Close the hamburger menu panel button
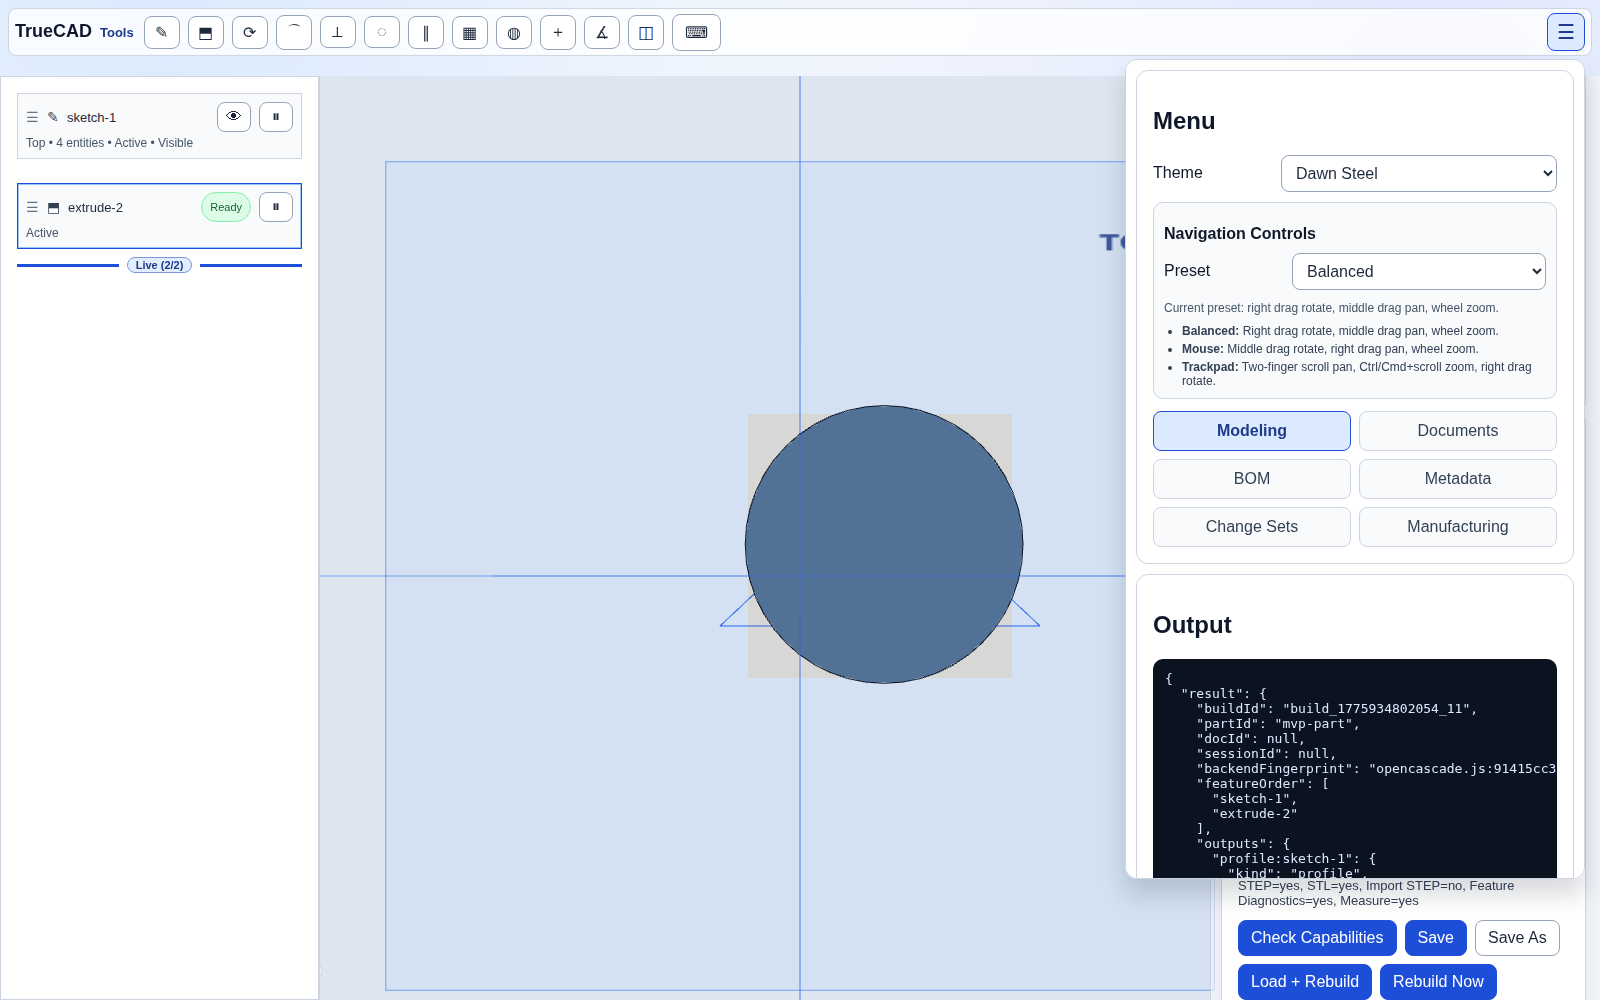 coord(1565,32)
